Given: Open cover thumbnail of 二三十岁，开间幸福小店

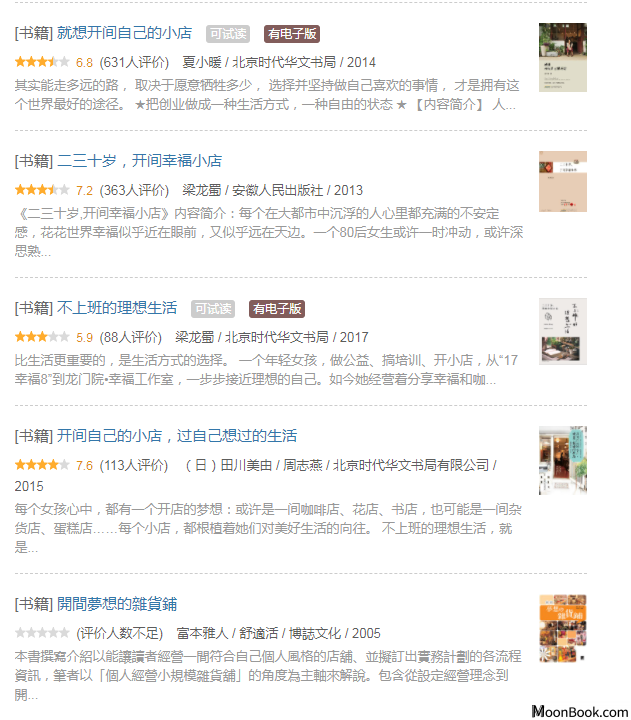Looking at the screenshot, I should (563, 181).
